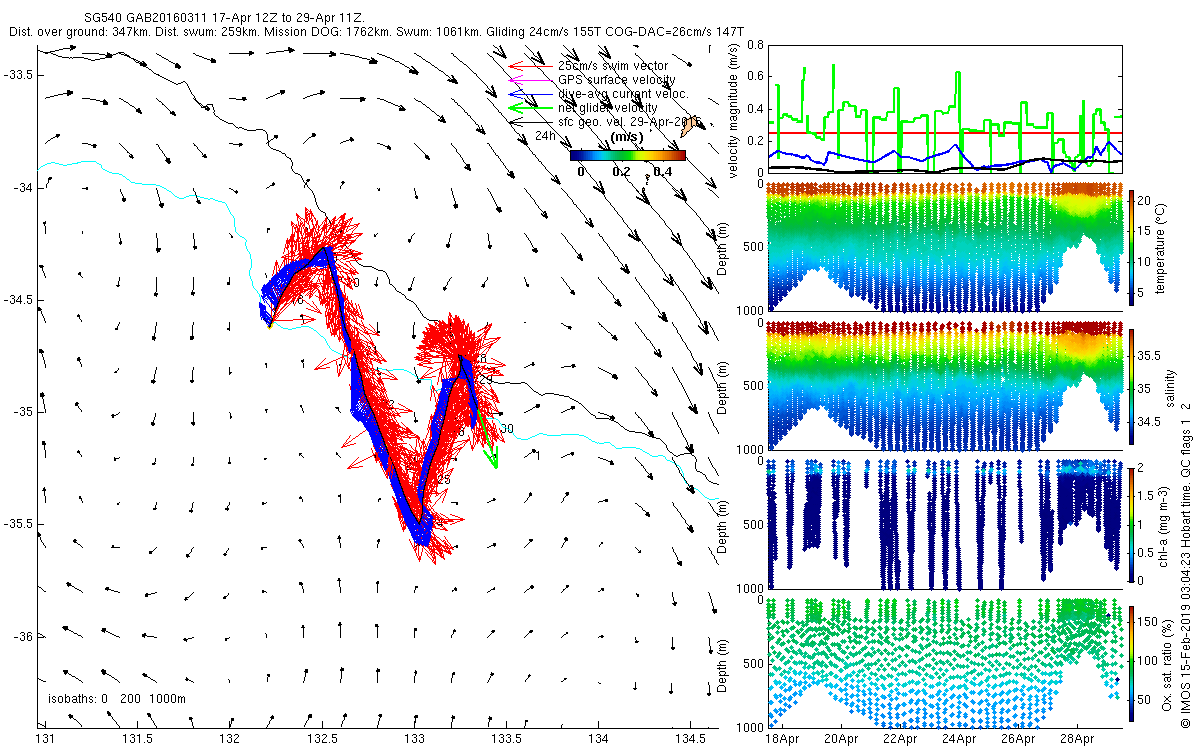1200x750 pixels.
Task: Click the '134.5' longitude tick label
Action: [x=690, y=738]
